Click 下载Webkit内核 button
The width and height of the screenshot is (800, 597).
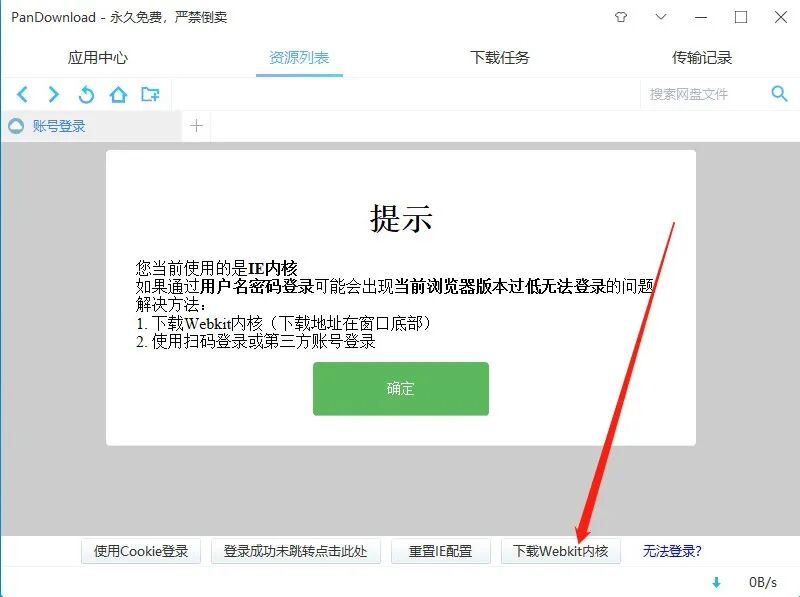pyautogui.click(x=561, y=551)
